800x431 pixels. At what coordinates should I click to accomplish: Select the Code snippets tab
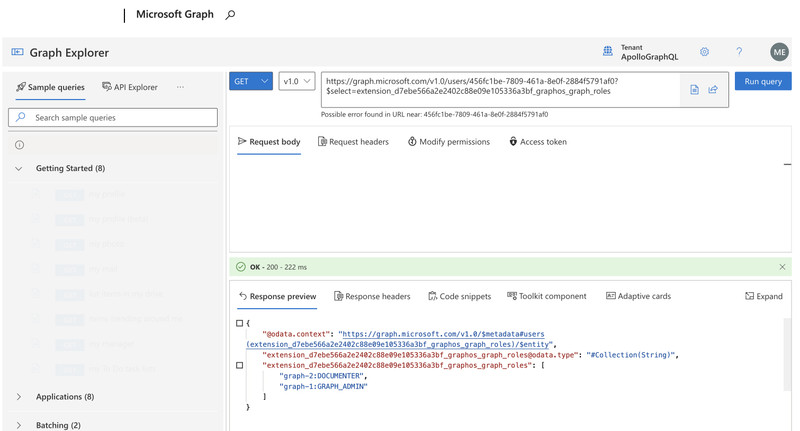coord(459,296)
